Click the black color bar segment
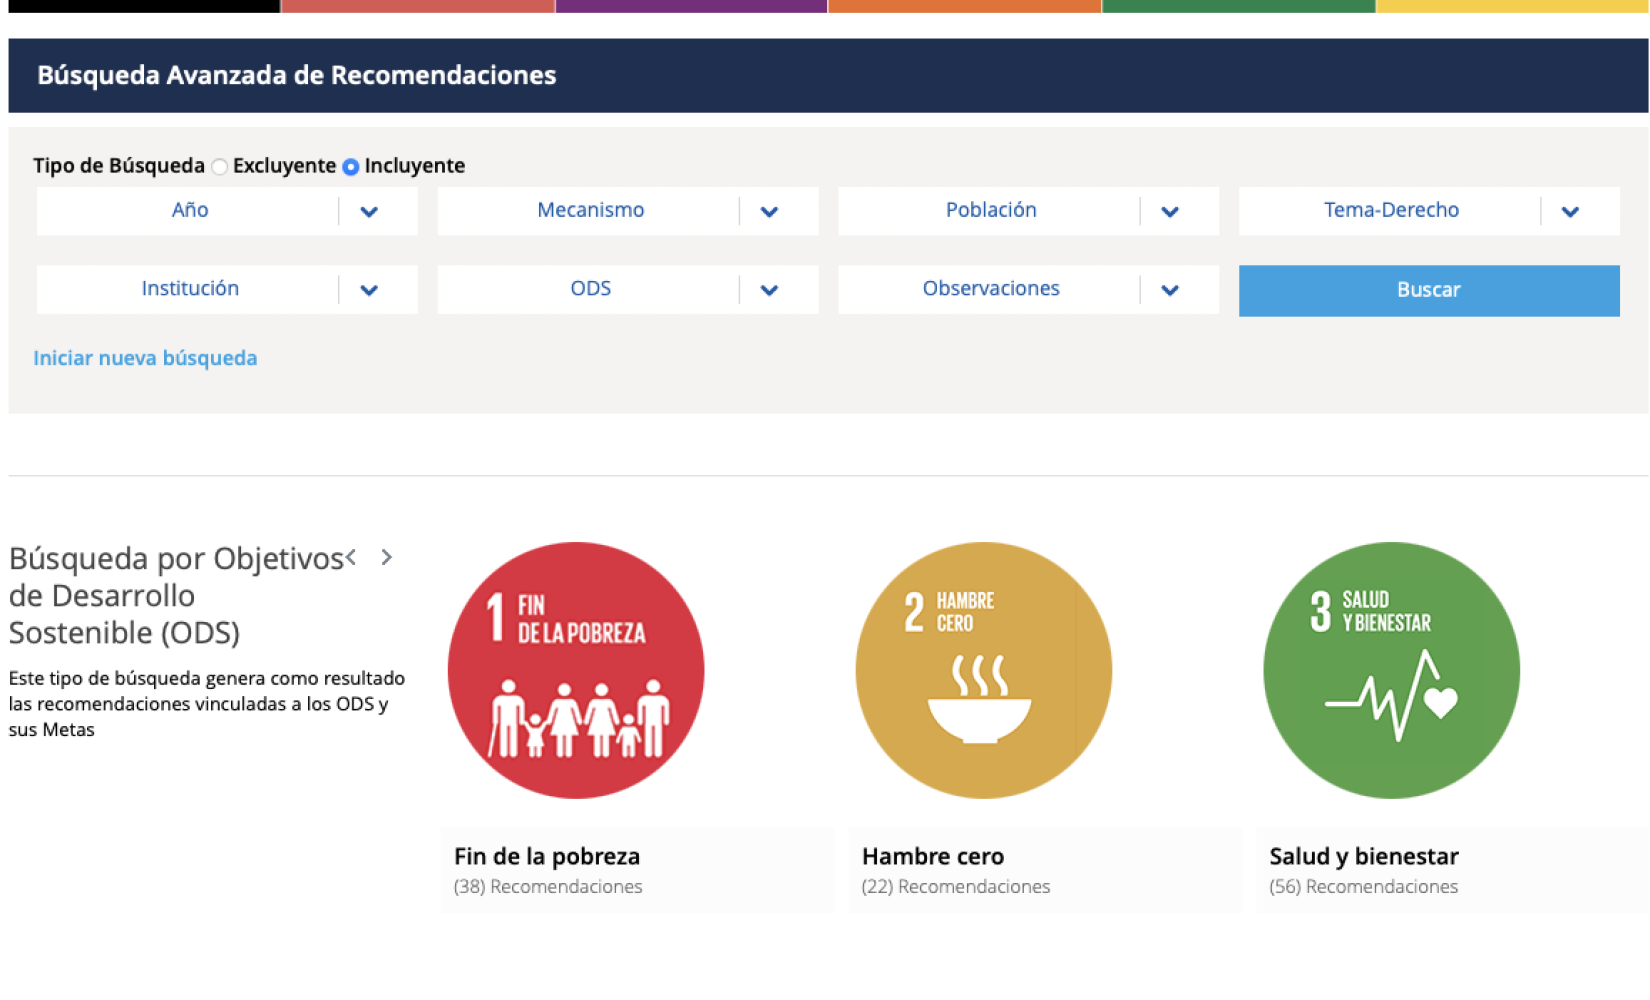The image size is (1650, 1000). coord(144,6)
